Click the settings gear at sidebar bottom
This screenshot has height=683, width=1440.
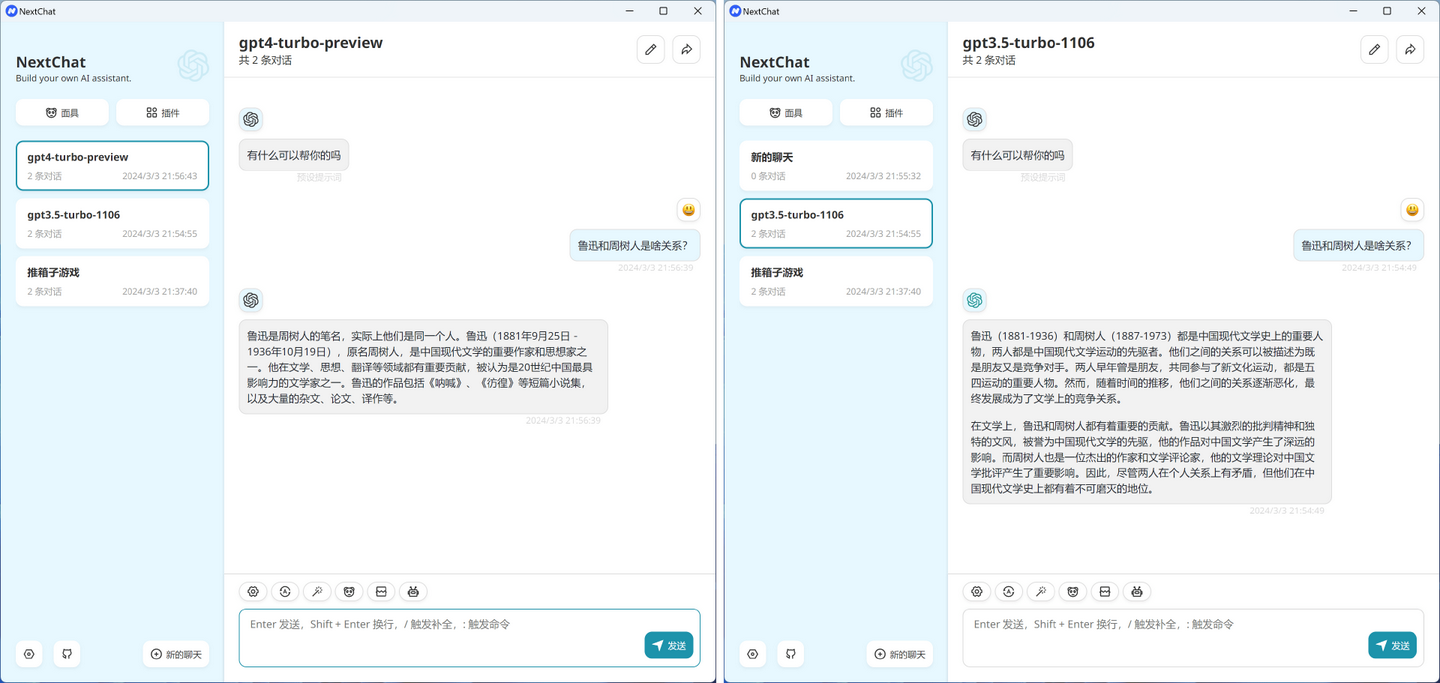click(x=28, y=654)
